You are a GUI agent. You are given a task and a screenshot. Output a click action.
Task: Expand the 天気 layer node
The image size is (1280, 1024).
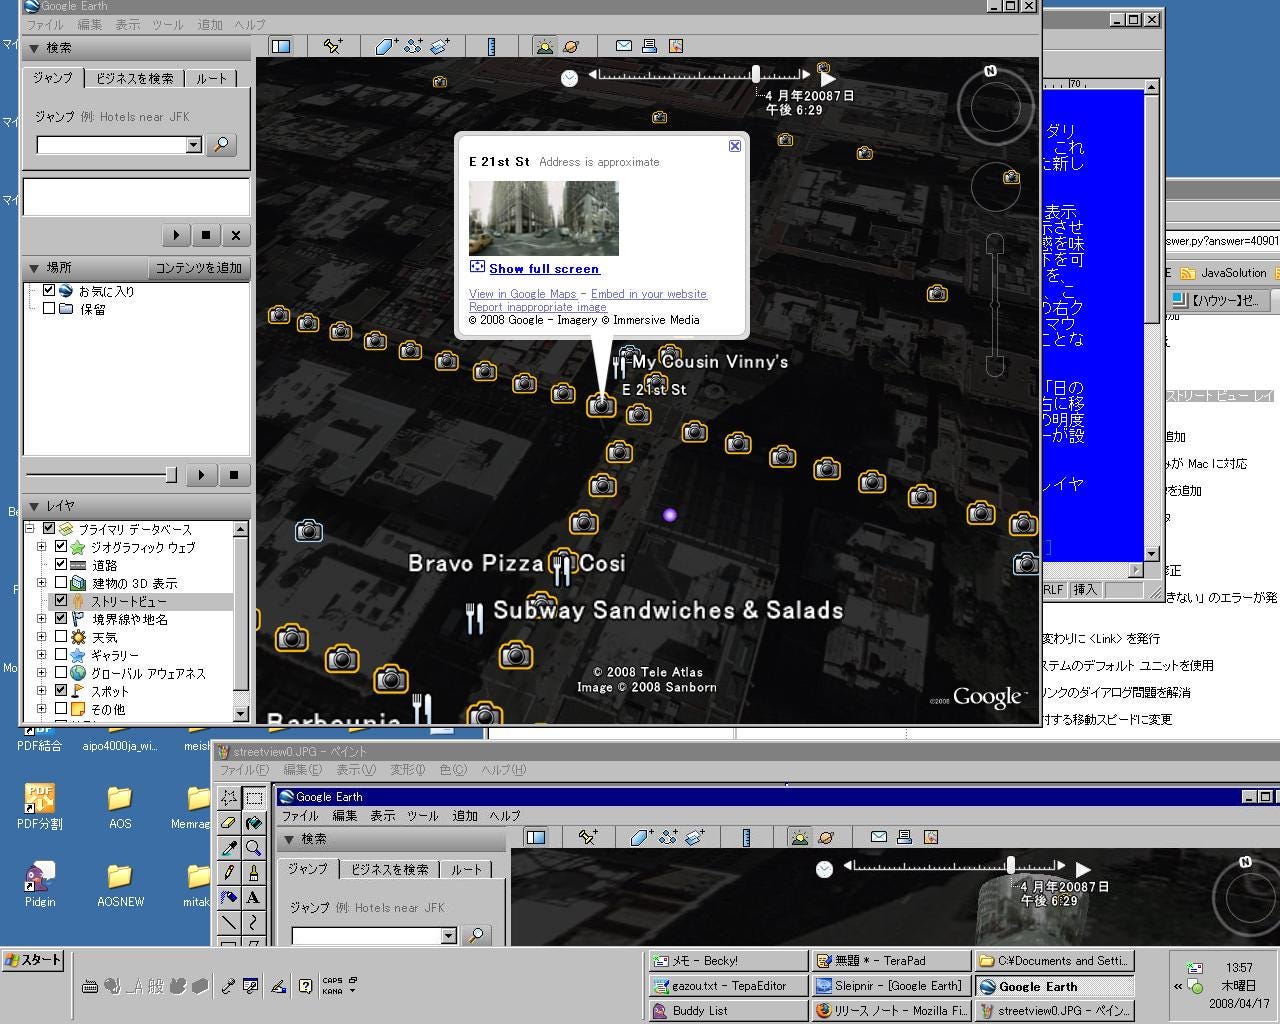(x=42, y=637)
